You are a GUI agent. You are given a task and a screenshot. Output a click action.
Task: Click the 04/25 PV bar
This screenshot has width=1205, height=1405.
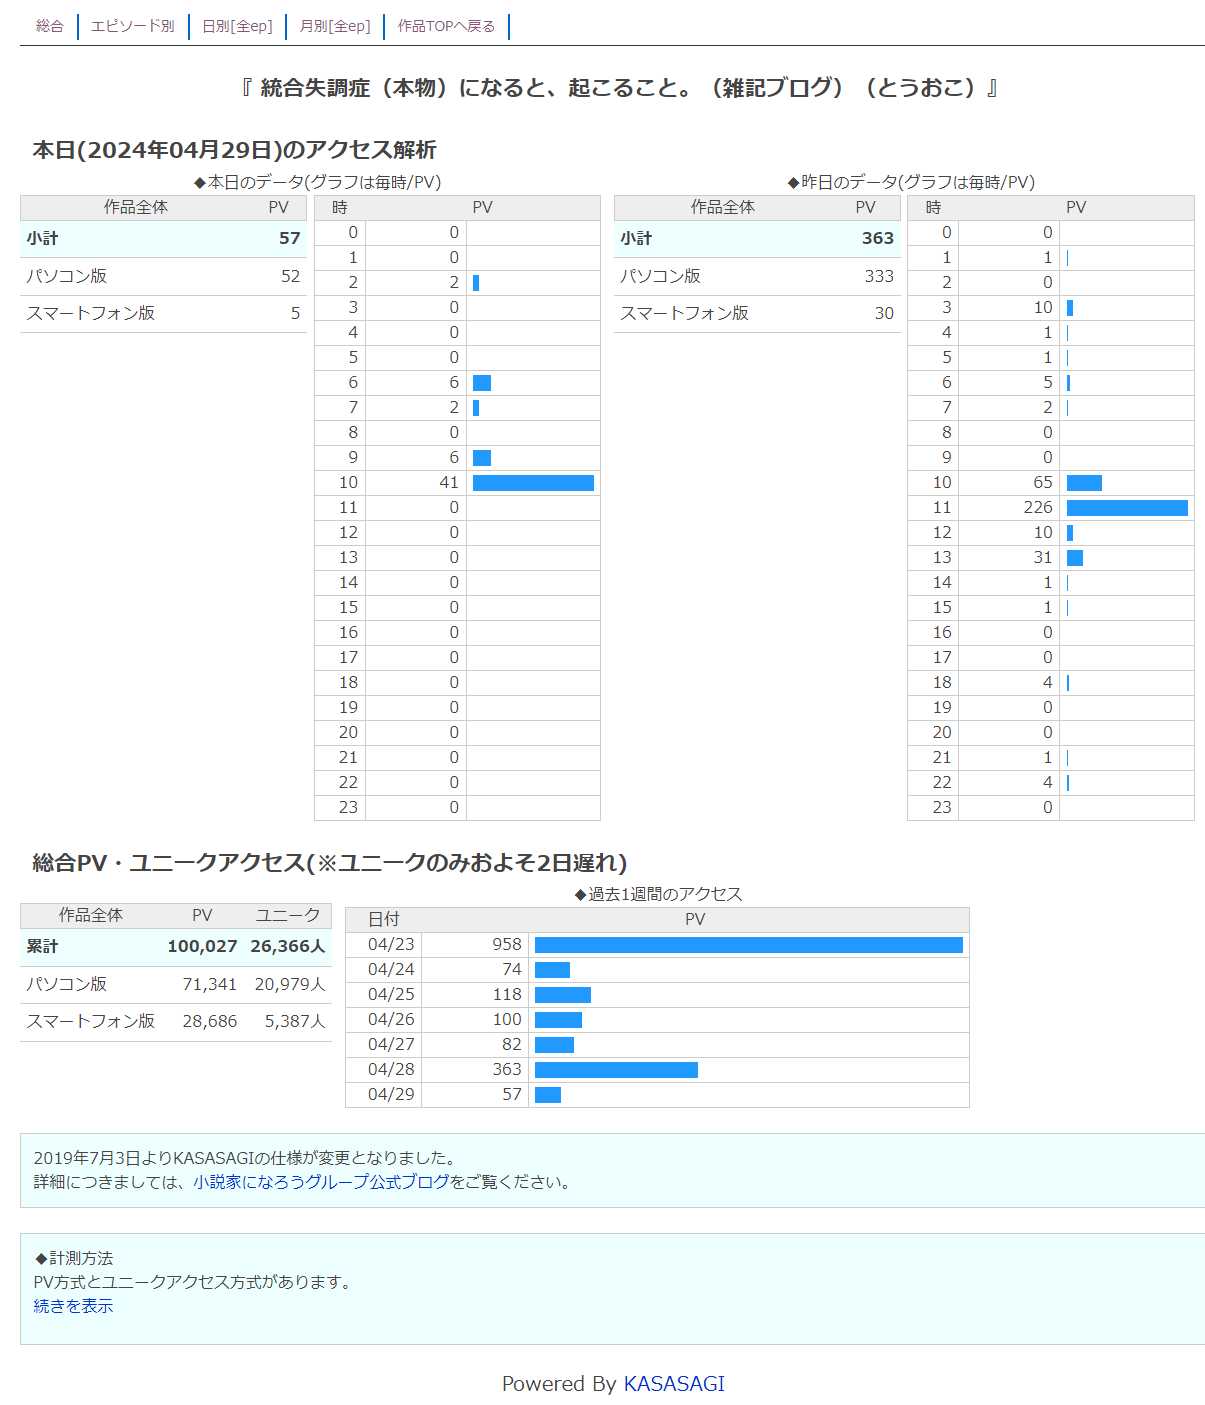[562, 995]
